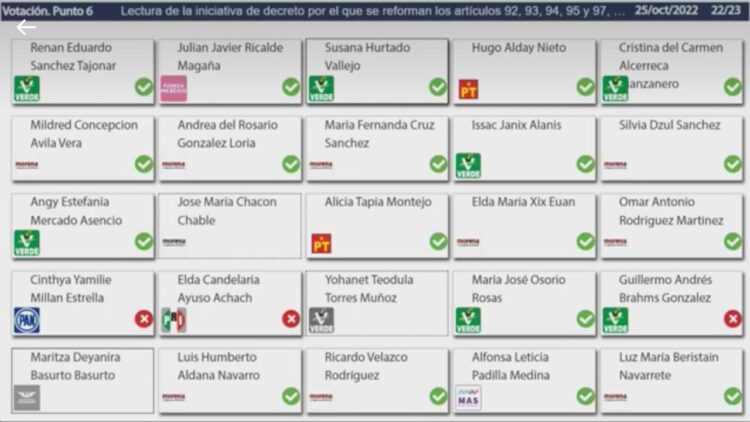The width and height of the screenshot is (750, 422).
Task: Open Susana Hurtado Vallejo's card
Action: pos(377,71)
